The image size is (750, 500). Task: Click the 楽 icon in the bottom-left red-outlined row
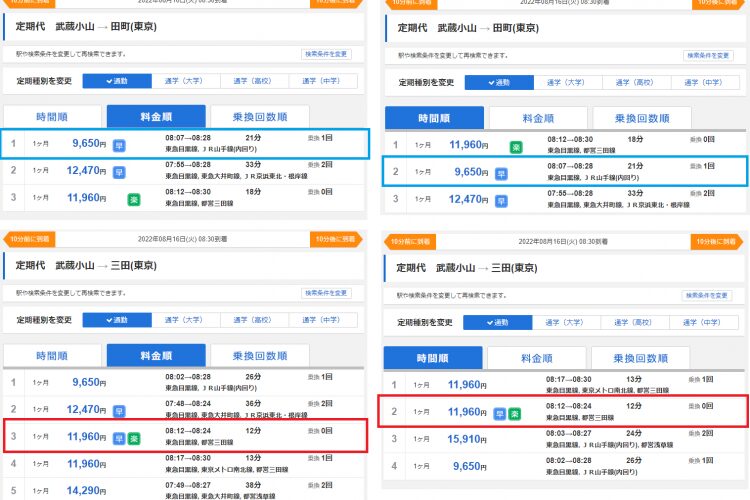click(x=134, y=437)
